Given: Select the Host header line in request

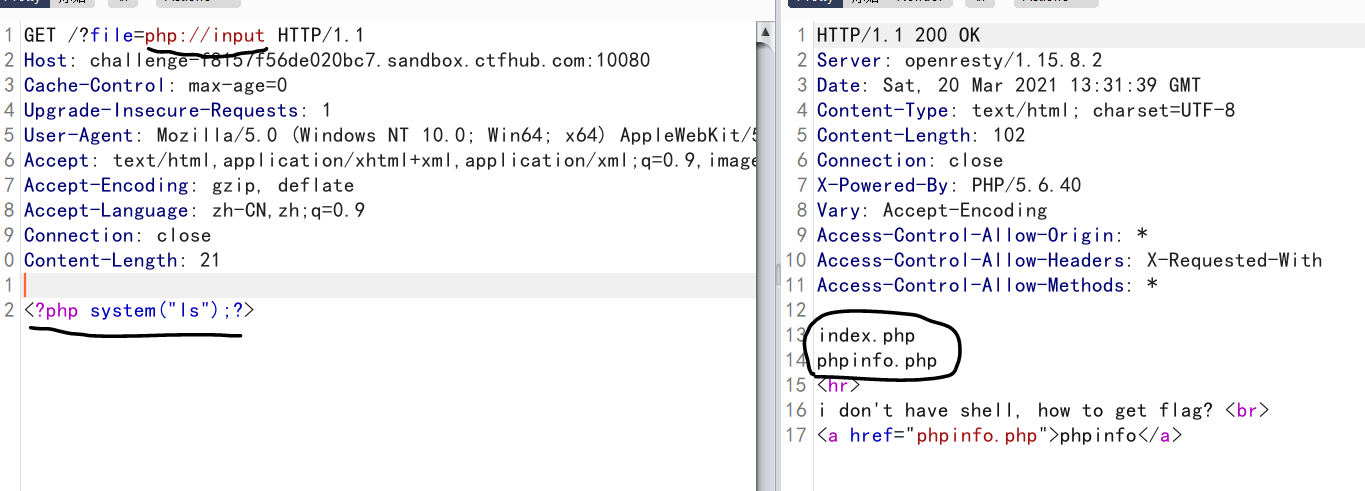Looking at the screenshot, I should (337, 60).
